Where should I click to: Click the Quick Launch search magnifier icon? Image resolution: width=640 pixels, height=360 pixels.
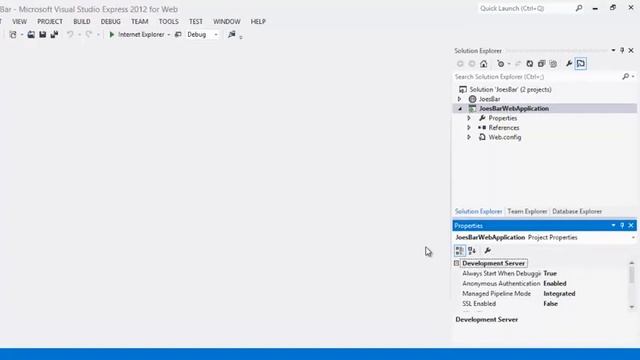click(x=579, y=8)
